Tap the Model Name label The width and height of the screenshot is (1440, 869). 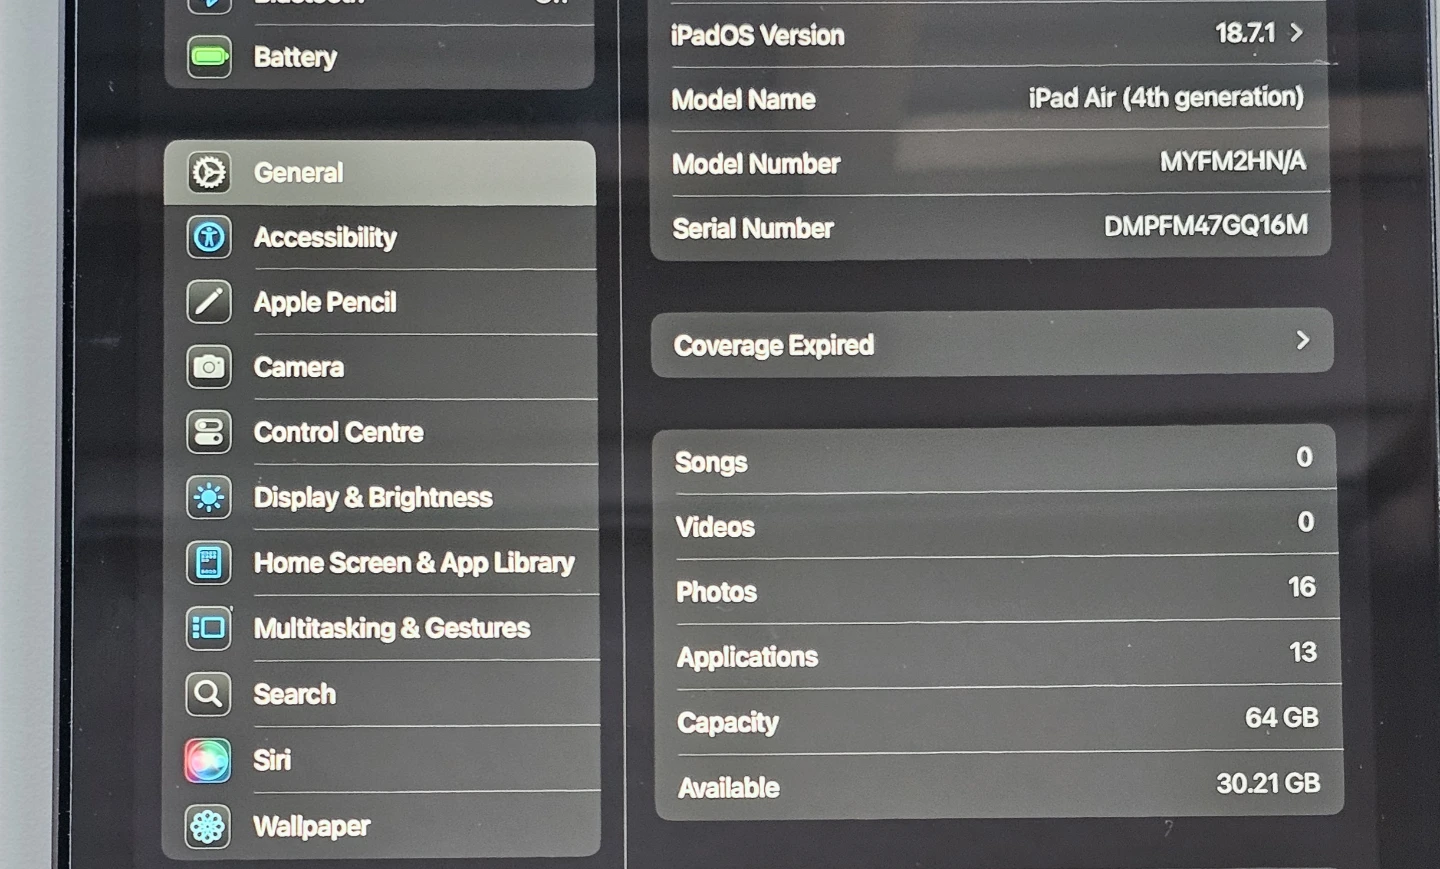743,100
